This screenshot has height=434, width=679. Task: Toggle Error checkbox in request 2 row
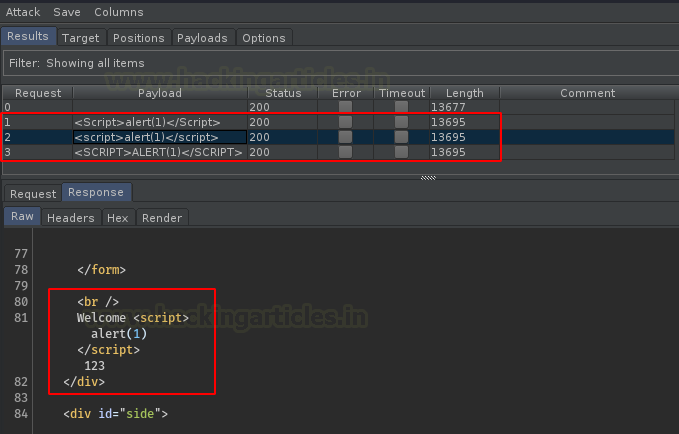coord(345,137)
